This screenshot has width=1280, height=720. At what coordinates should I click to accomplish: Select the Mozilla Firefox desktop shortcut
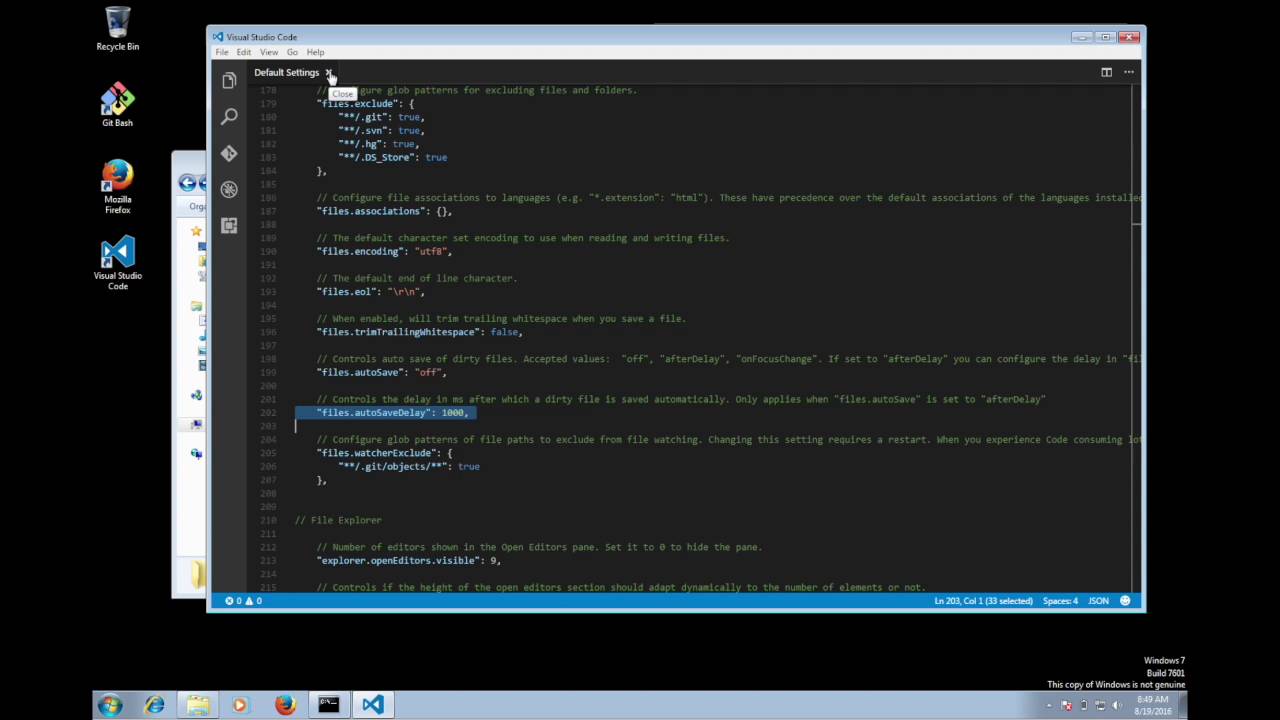point(117,188)
